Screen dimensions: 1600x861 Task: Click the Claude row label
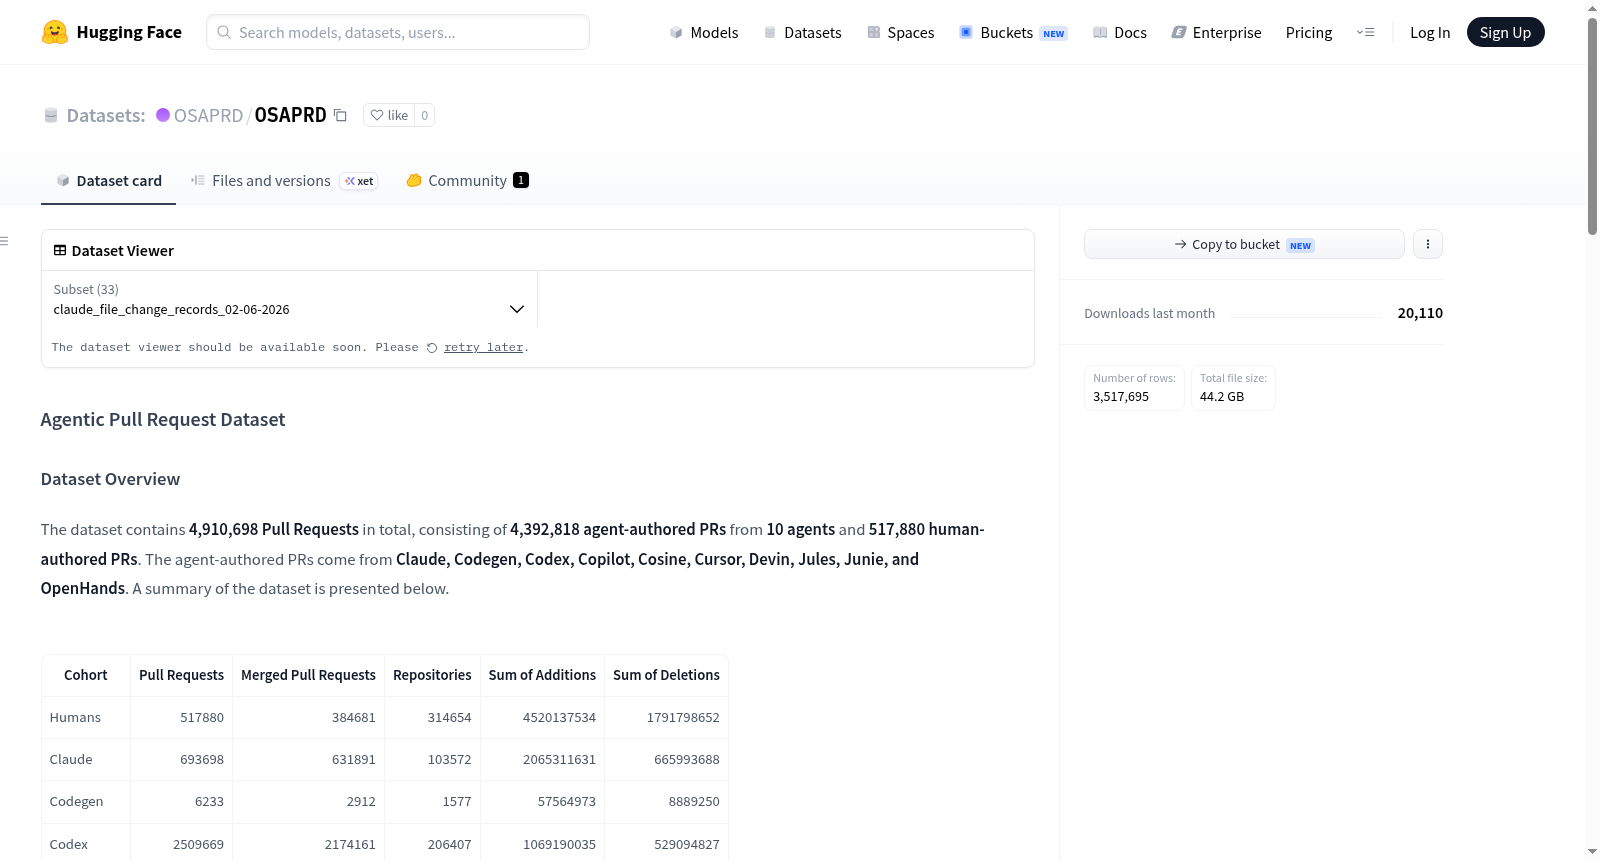coord(71,759)
